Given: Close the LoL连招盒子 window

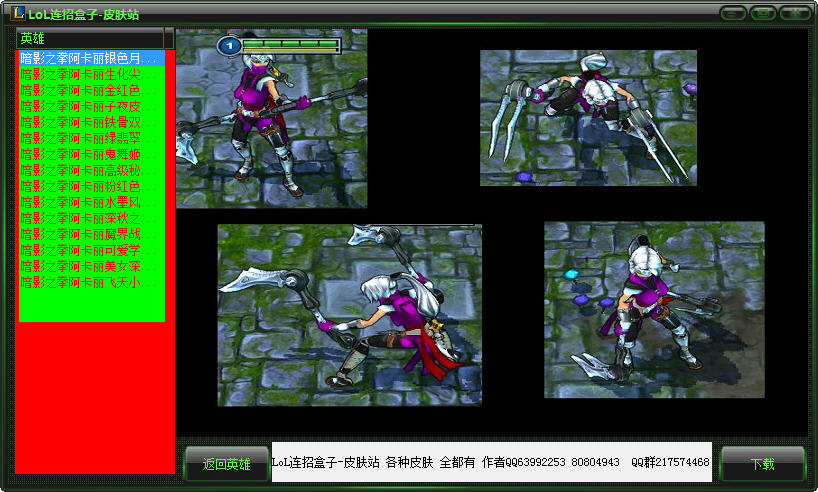Looking at the screenshot, I should pyautogui.click(x=795, y=13).
